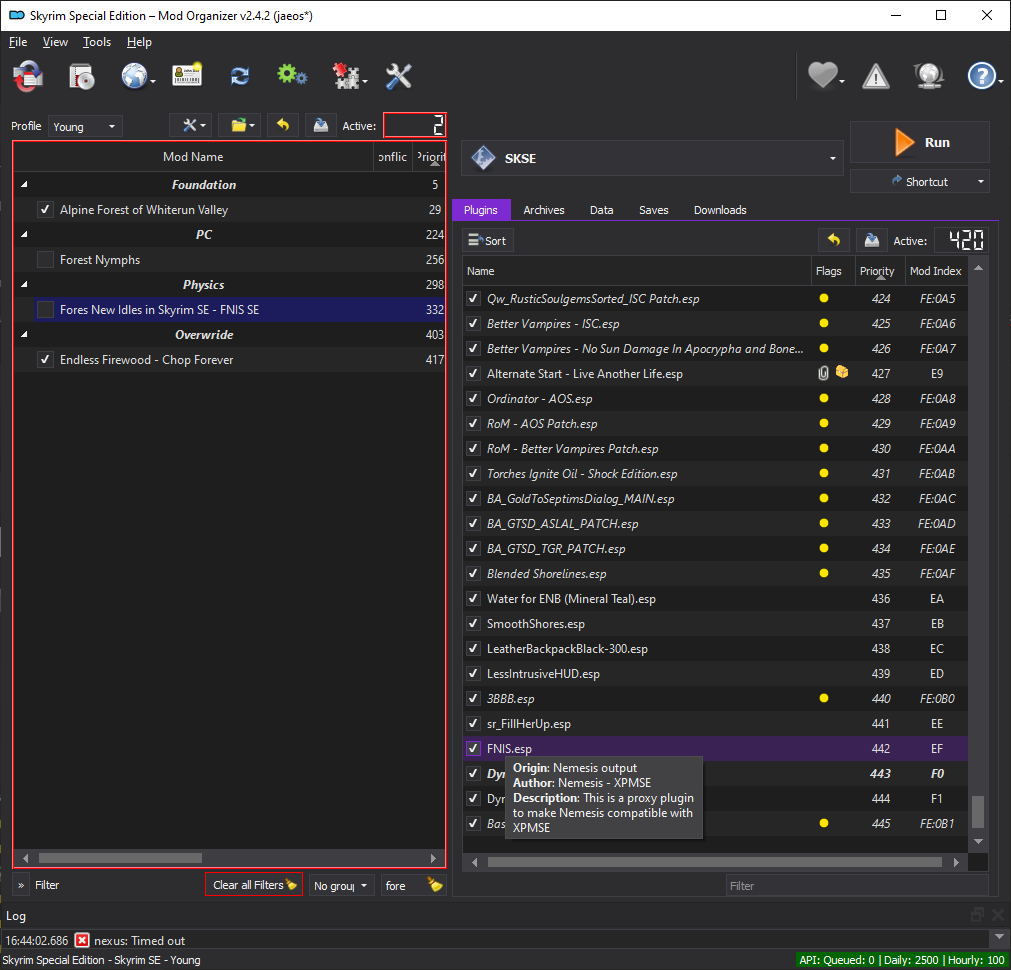Open Settings wrench and screwdriver icon

(398, 76)
